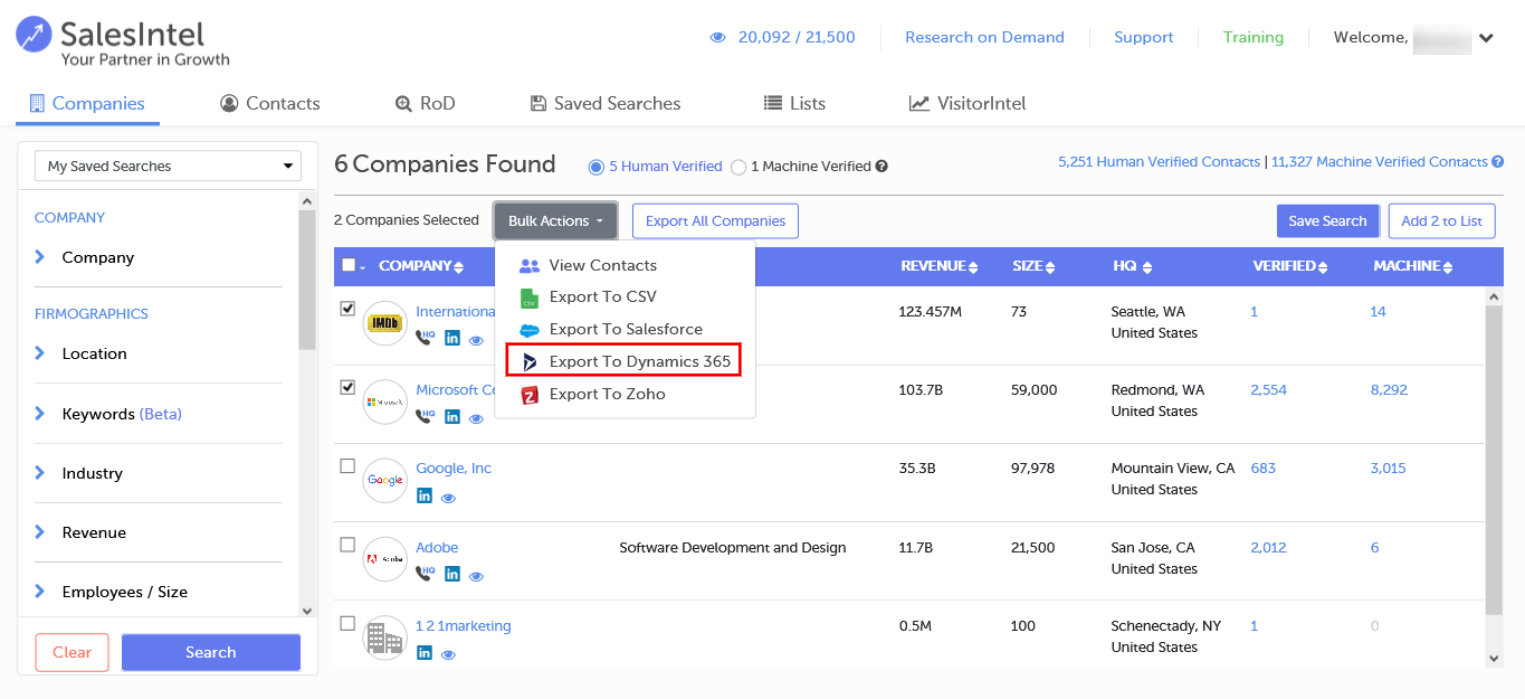Viewport: 1525px width, 699px height.
Task: Sort by the COMPANY column arrows
Action: pyautogui.click(x=459, y=267)
